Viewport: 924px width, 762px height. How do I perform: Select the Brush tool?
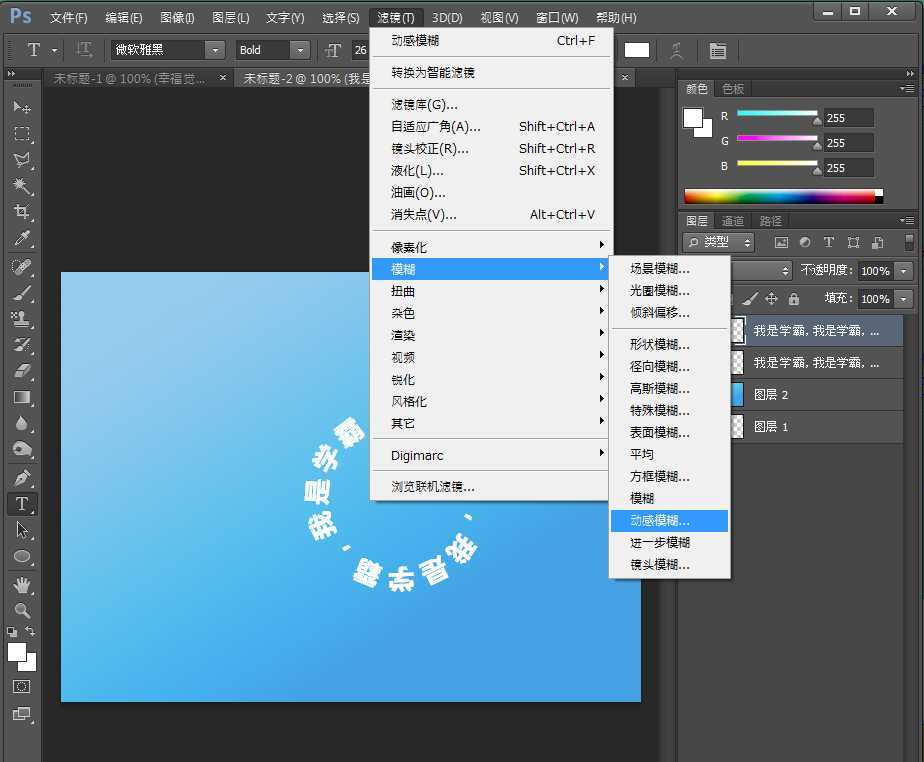(22, 293)
